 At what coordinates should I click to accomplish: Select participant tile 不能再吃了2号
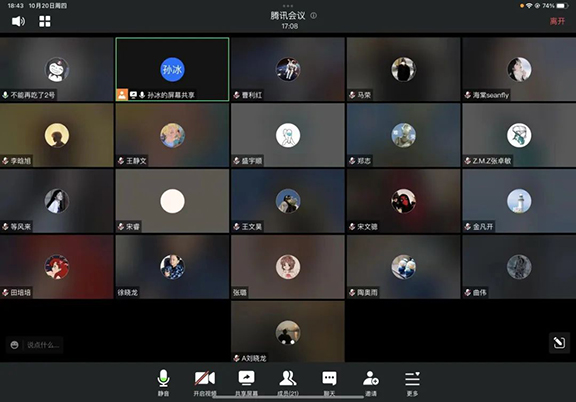[57, 69]
